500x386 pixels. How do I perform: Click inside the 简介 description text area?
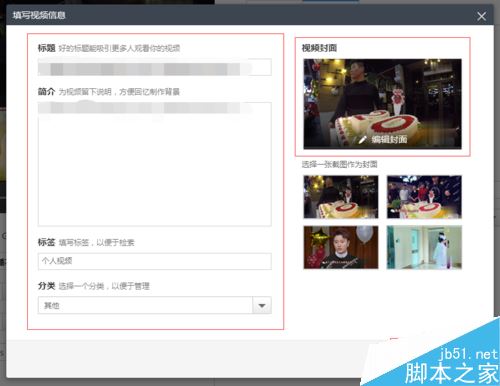155,164
